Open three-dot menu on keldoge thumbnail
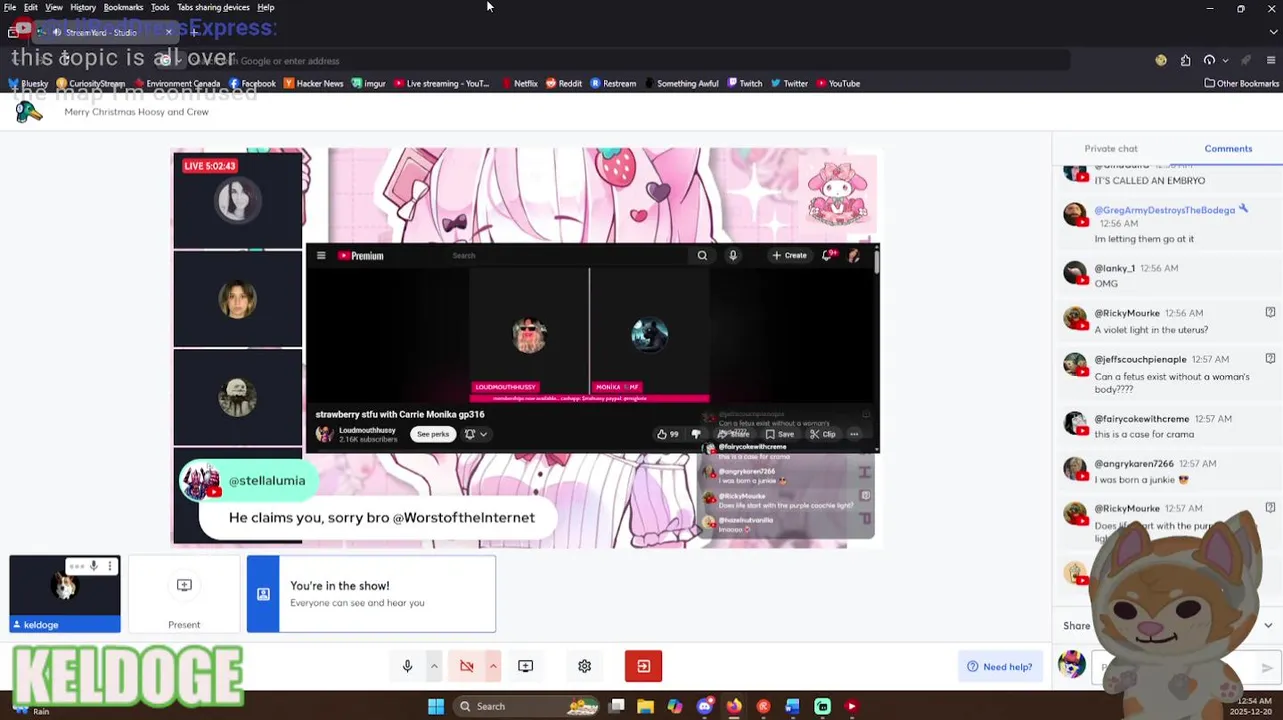Screen dimensions: 1283x720 coord(110,566)
